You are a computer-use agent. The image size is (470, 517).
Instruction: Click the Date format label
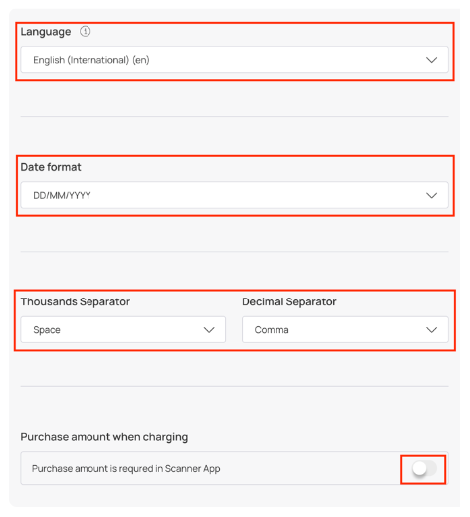click(x=51, y=167)
